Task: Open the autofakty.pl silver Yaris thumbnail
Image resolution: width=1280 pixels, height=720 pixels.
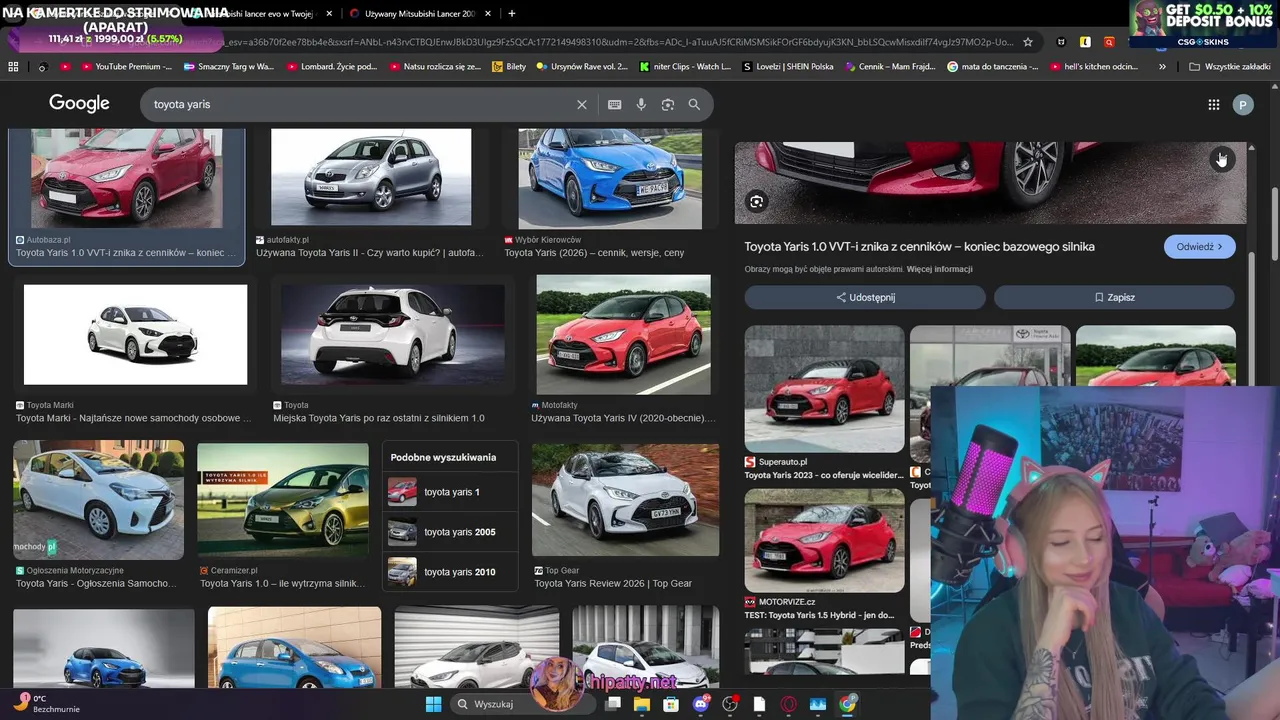Action: coord(371,177)
